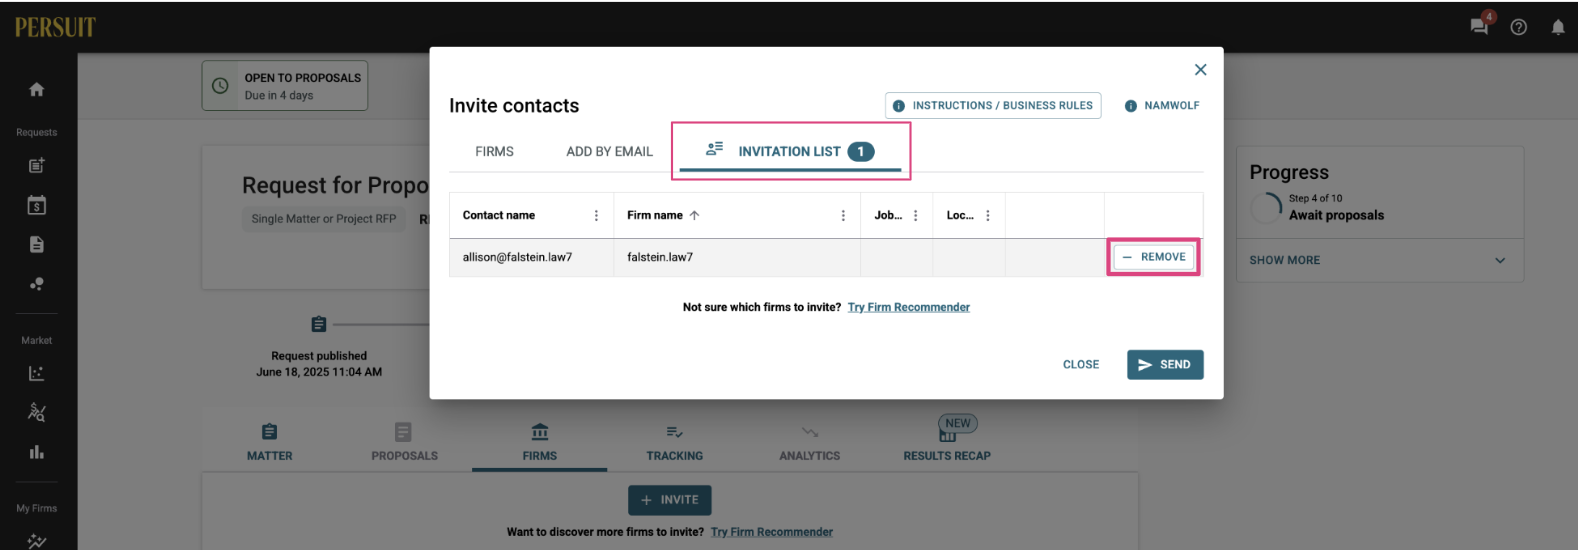
Task: Open the Matter tab
Action: pyautogui.click(x=270, y=443)
